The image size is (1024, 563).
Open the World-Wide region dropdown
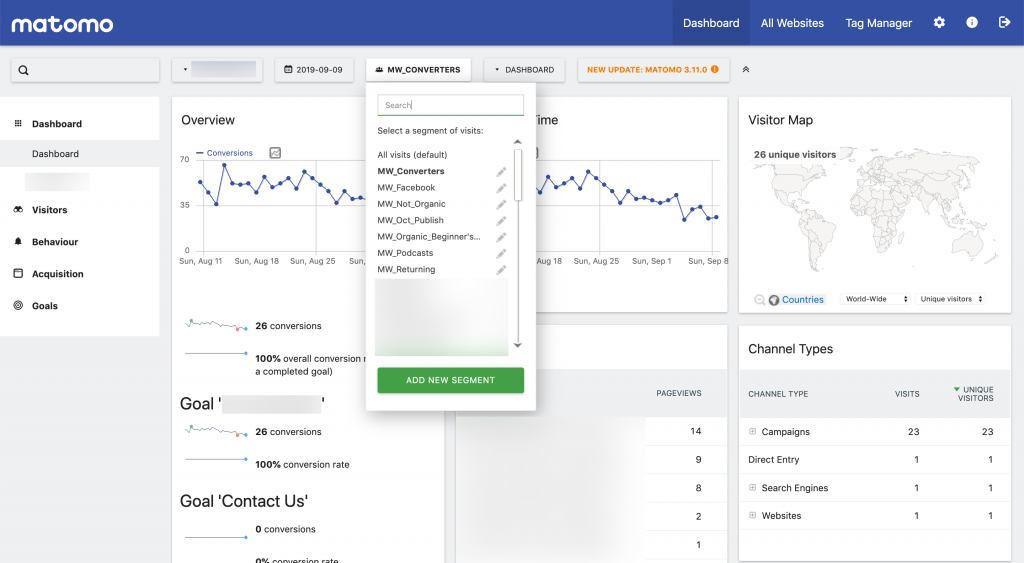click(x=876, y=299)
